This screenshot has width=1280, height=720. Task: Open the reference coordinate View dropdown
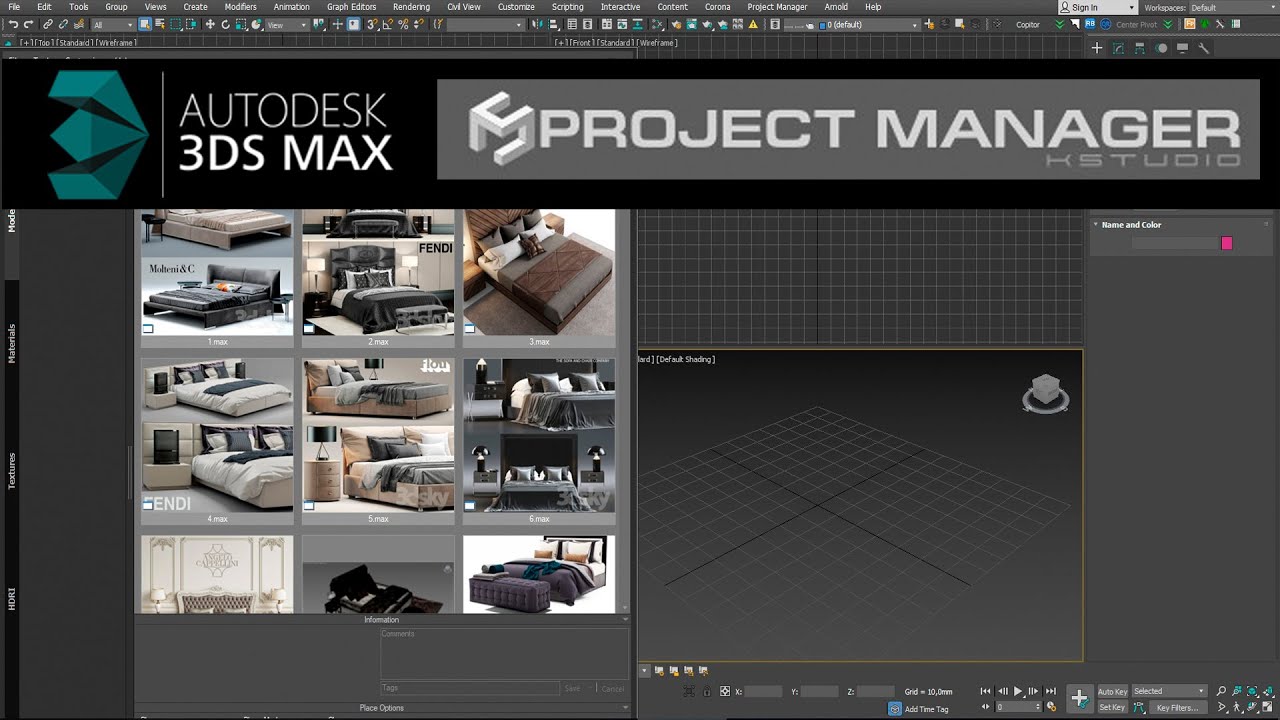(x=288, y=24)
